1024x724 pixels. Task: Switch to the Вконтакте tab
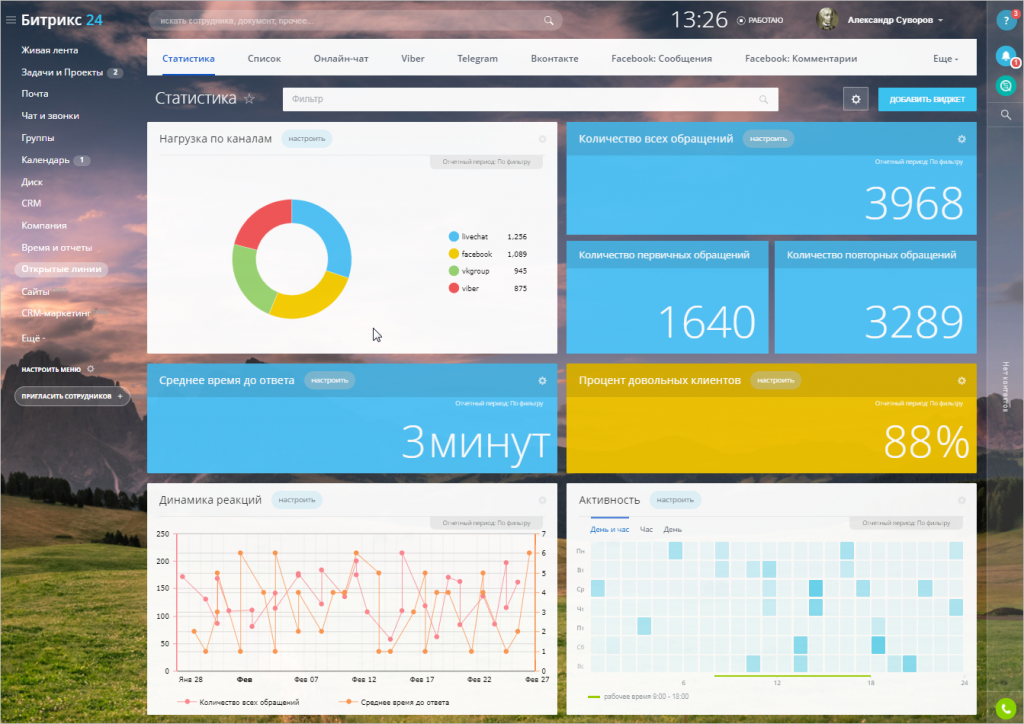tap(554, 58)
